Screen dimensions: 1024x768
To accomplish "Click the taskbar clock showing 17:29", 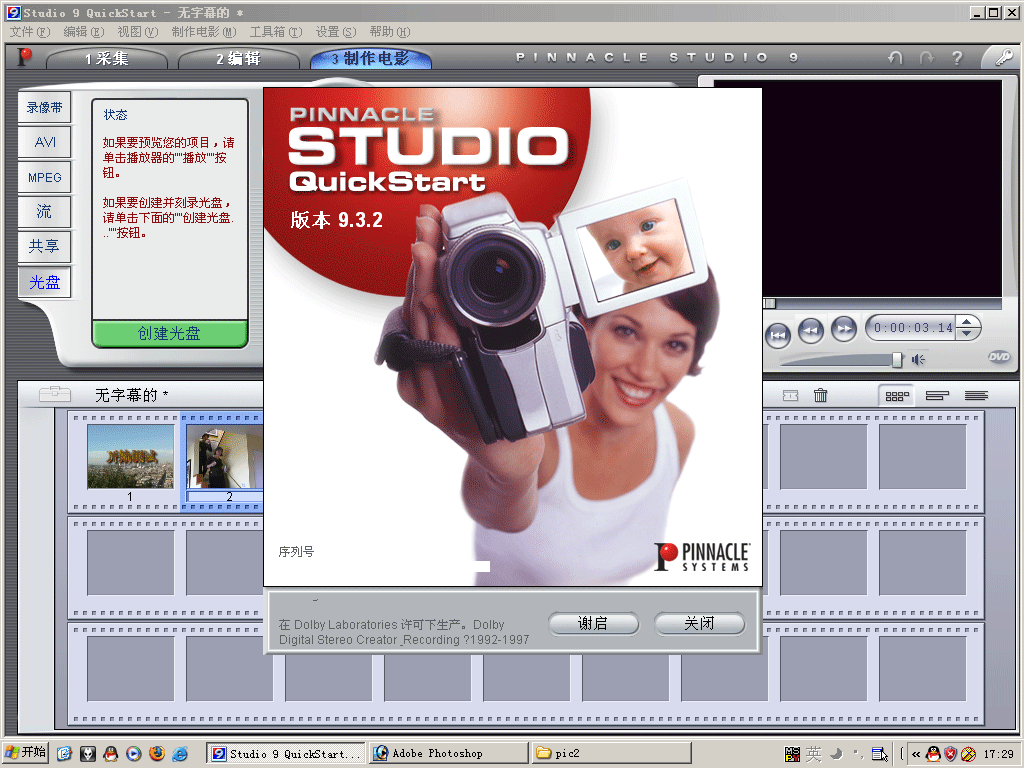I will click(x=999, y=754).
